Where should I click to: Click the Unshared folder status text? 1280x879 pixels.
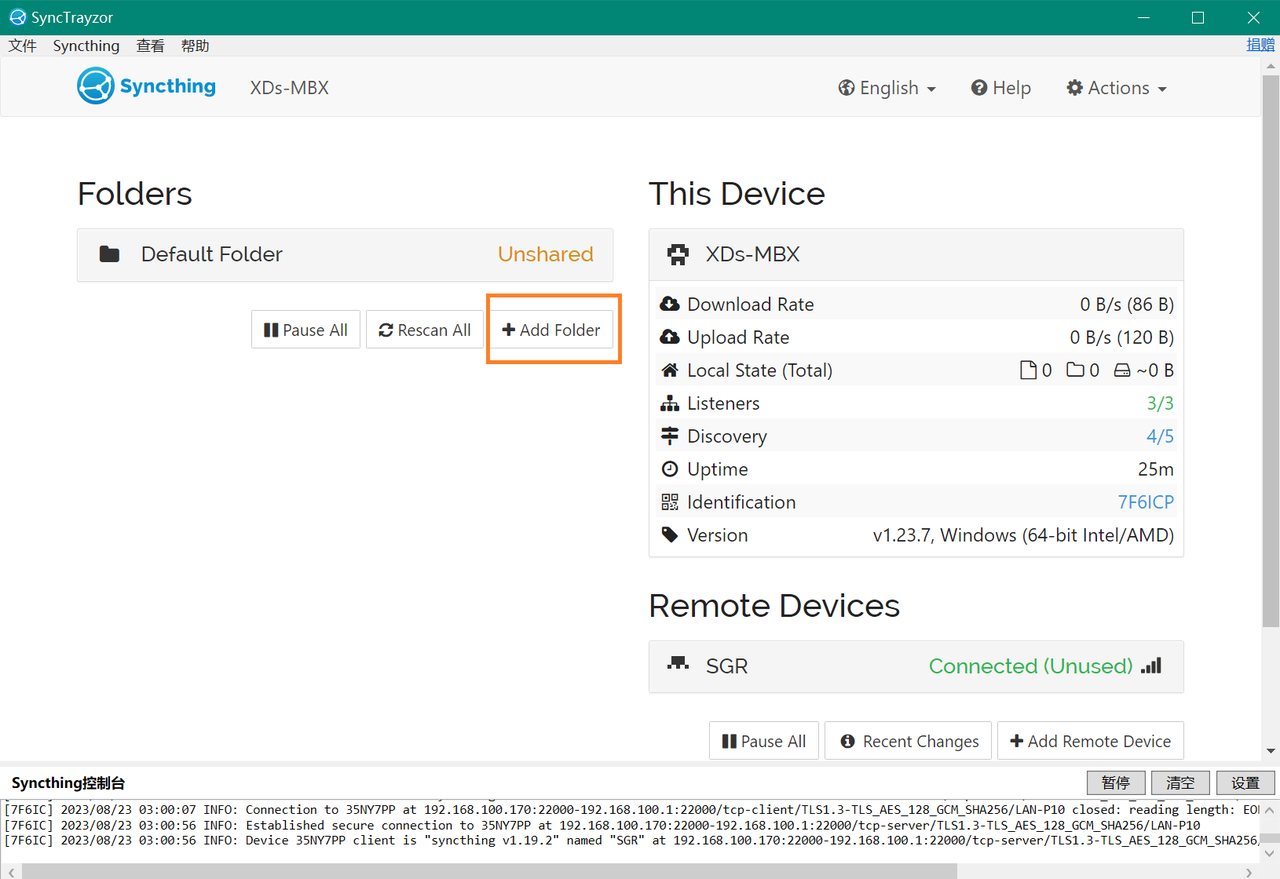545,254
